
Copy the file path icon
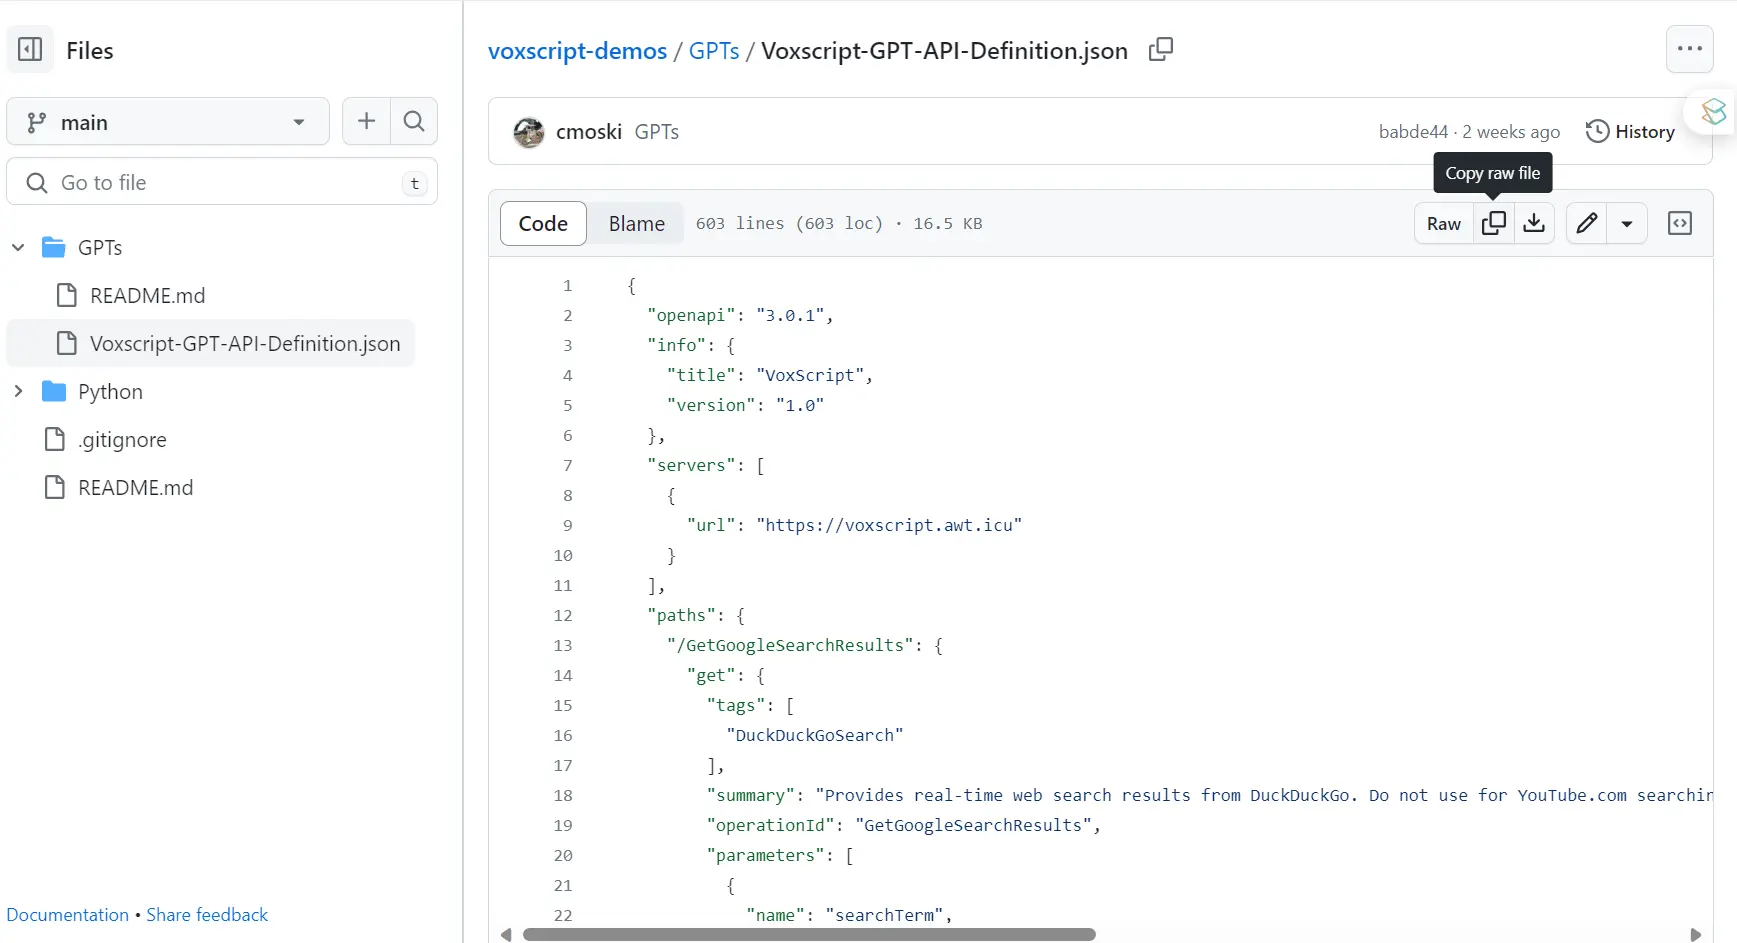click(x=1161, y=49)
